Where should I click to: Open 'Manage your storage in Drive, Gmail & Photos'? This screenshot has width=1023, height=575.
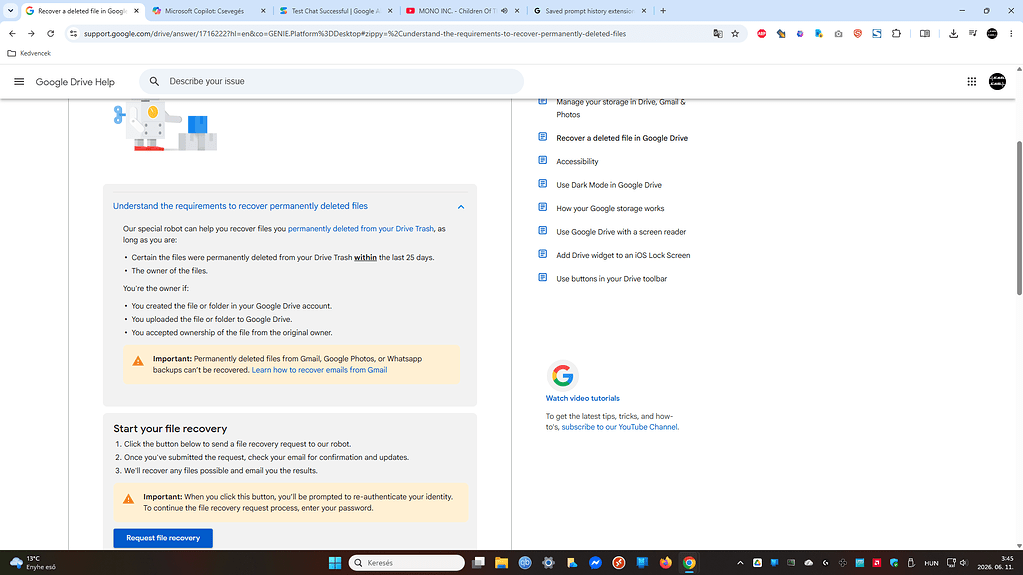pos(620,108)
